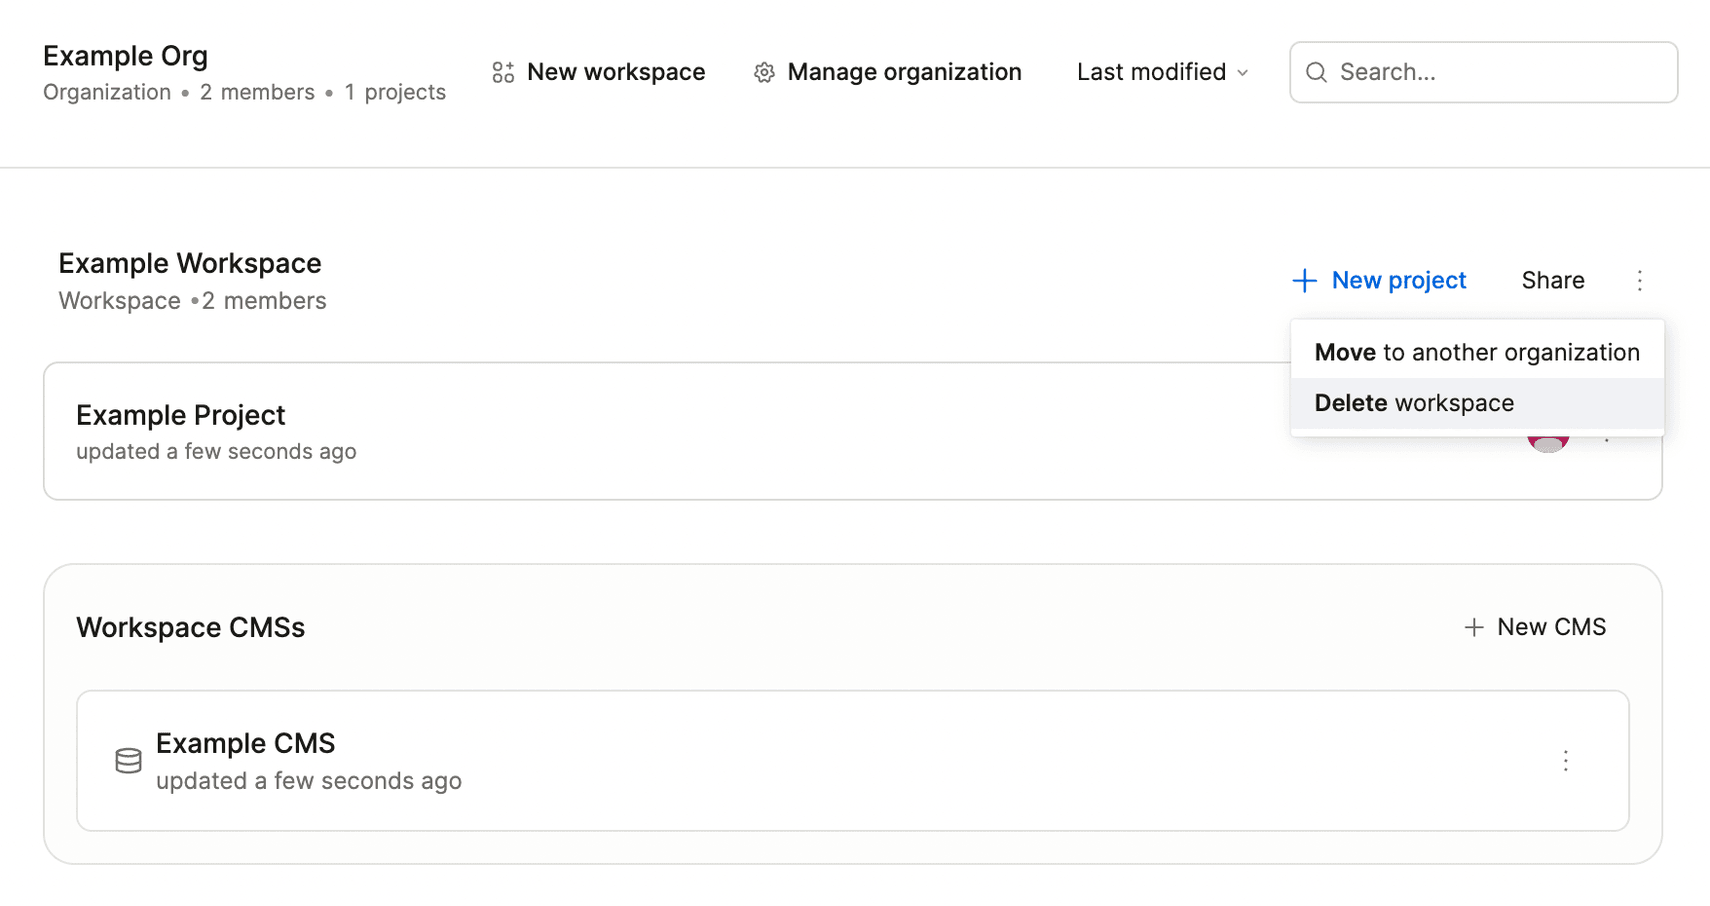Click the Manage organization gear icon
This screenshot has height=906, width=1710.
(x=764, y=72)
